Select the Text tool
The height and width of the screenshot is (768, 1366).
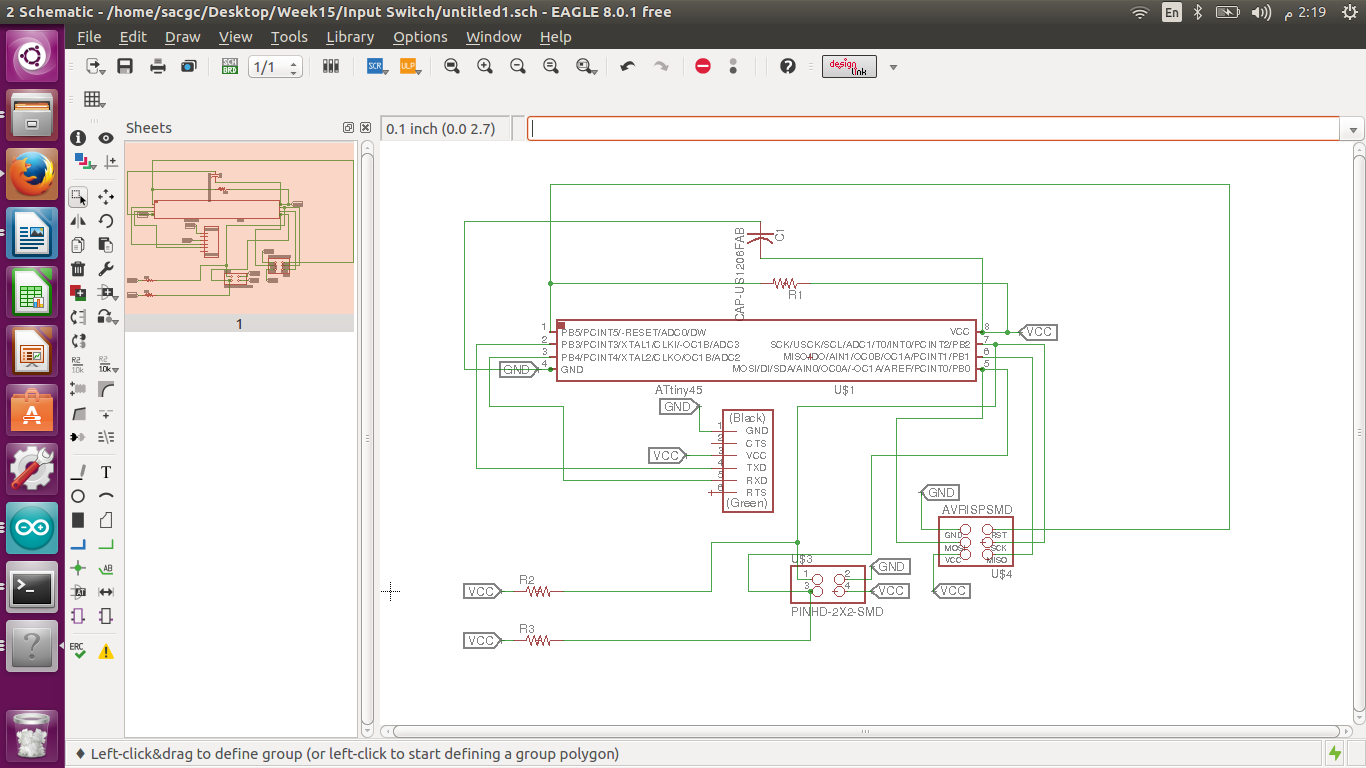[106, 472]
